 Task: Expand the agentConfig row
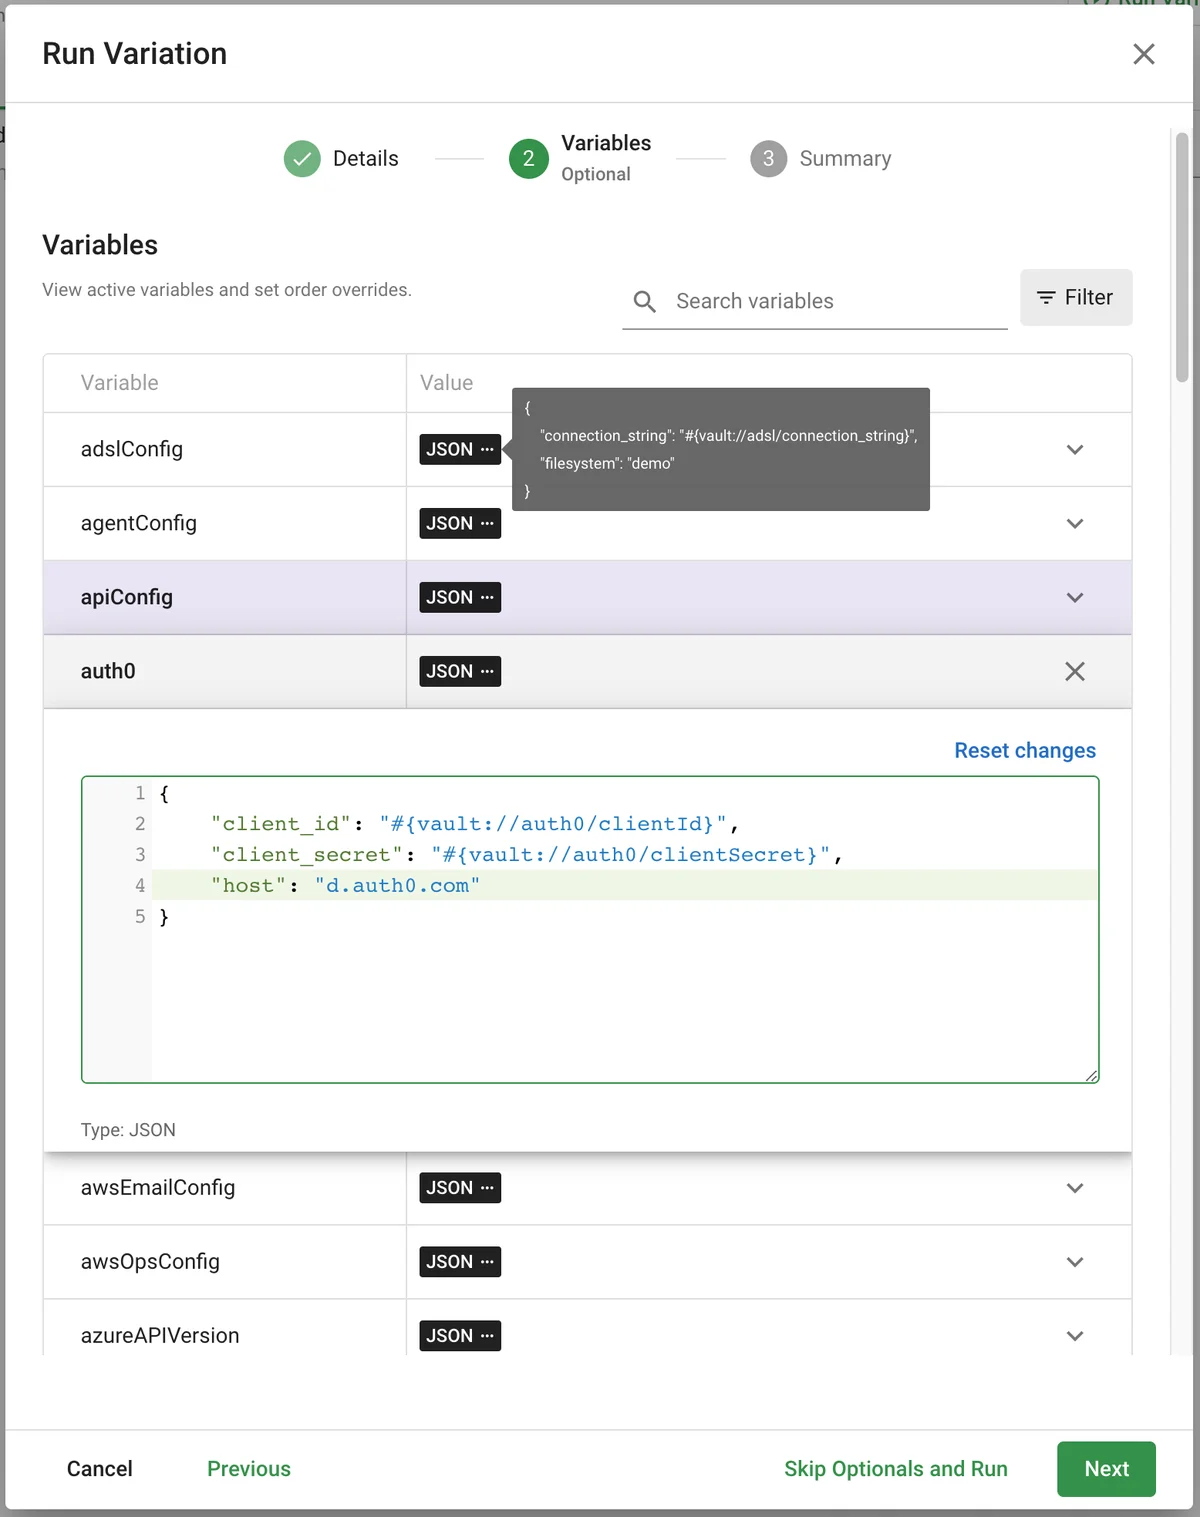[1075, 523]
